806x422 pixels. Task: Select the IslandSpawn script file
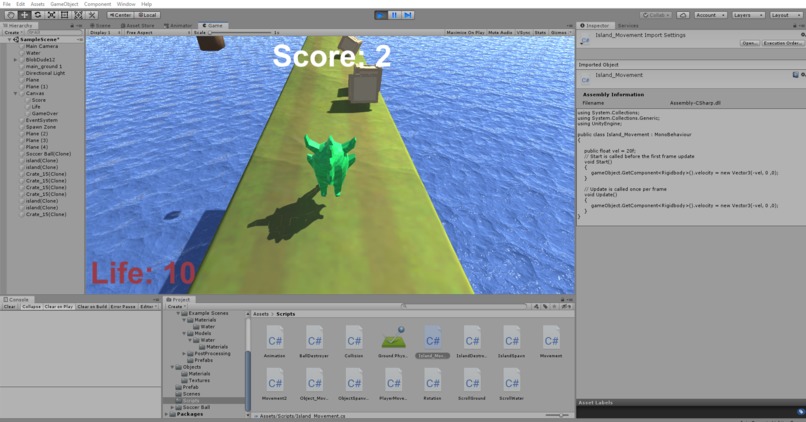(511, 342)
